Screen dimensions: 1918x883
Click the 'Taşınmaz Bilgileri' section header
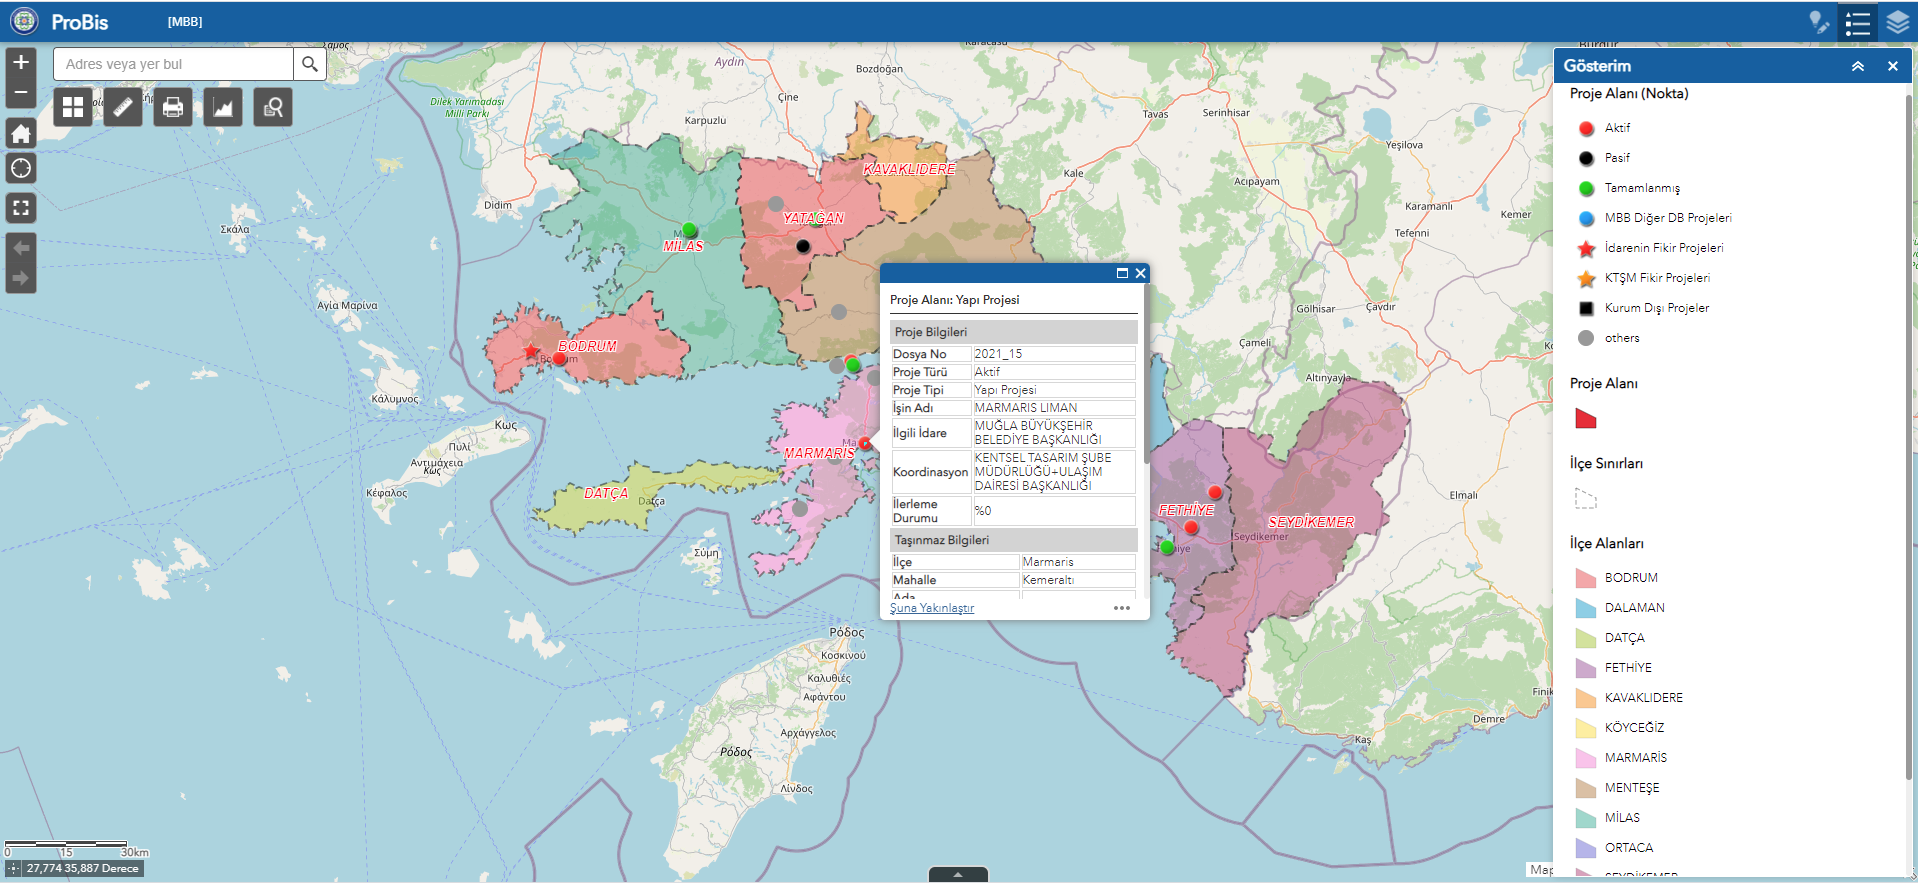pyautogui.click(x=1014, y=540)
